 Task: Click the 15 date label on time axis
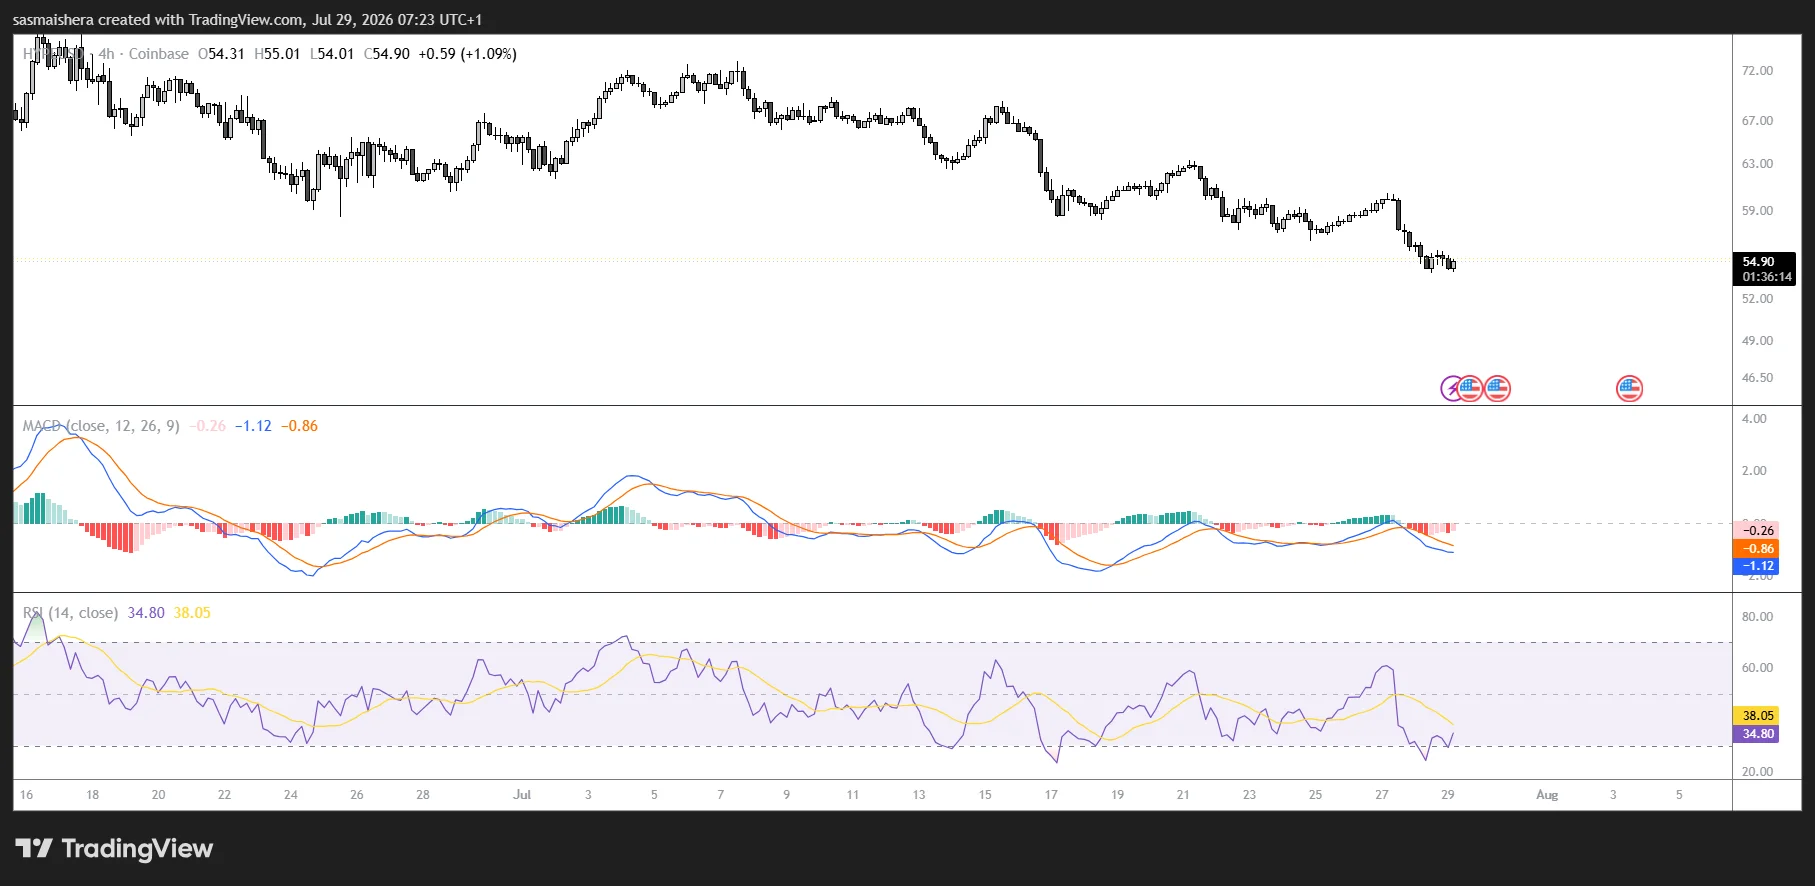[985, 795]
